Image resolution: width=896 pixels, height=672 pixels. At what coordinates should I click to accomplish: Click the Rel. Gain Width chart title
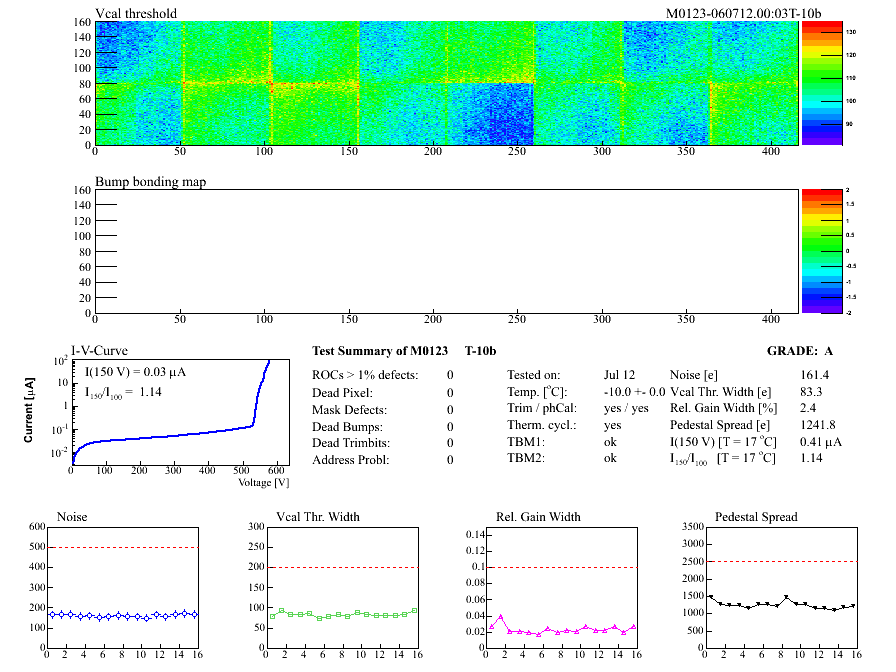click(x=538, y=517)
